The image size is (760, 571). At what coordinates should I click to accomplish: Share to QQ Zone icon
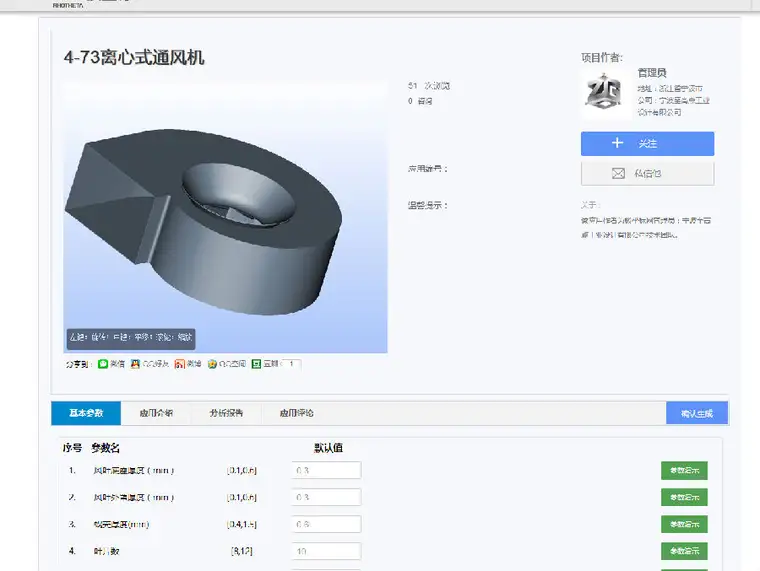point(212,364)
